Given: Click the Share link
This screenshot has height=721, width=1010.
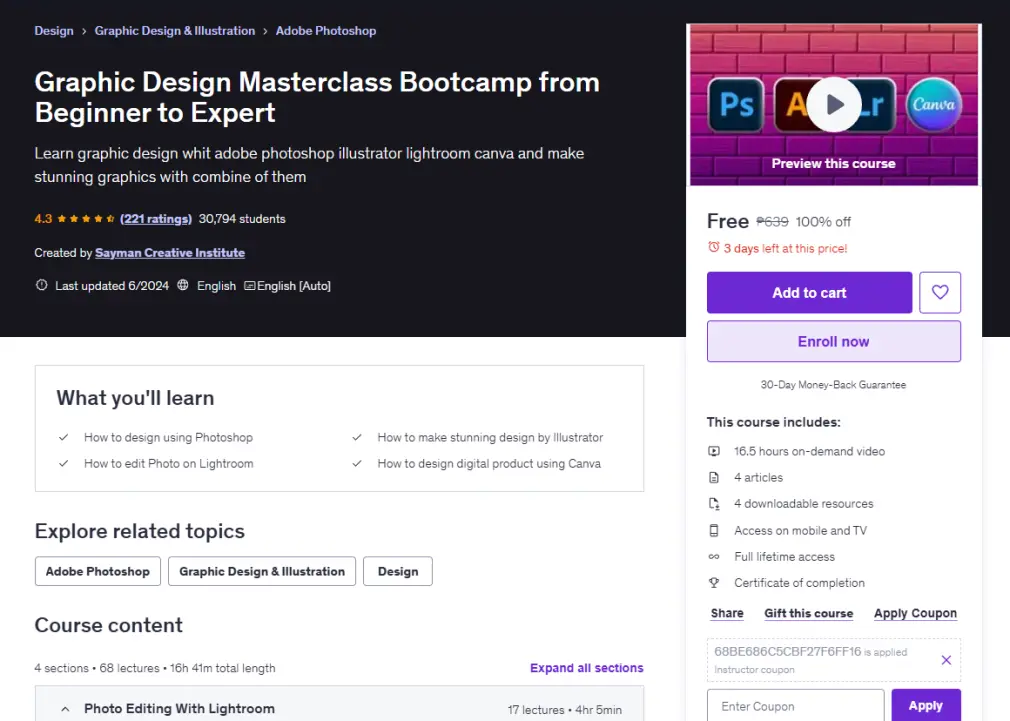Looking at the screenshot, I should pyautogui.click(x=727, y=613).
